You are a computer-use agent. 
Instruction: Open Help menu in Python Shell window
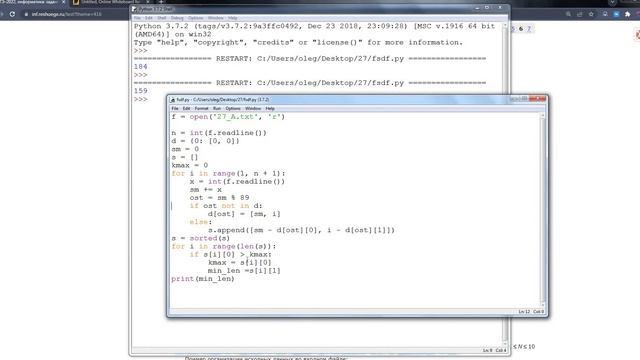coord(232,18)
